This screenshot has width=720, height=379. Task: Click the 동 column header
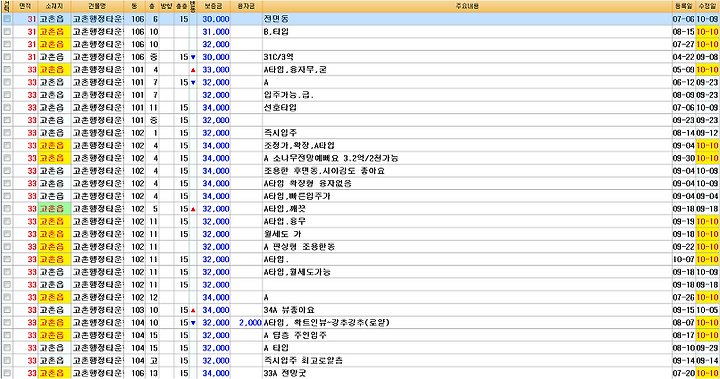pos(135,6)
